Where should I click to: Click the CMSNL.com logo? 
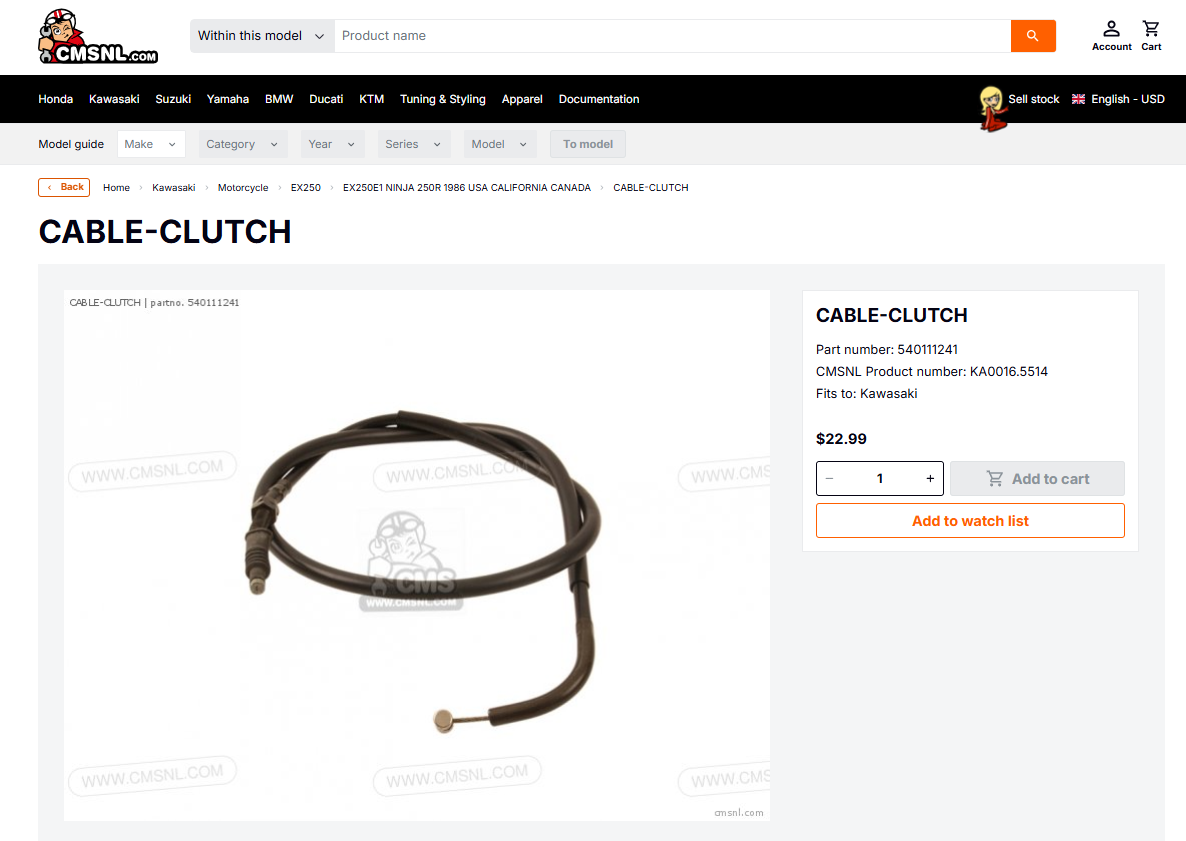pyautogui.click(x=98, y=36)
